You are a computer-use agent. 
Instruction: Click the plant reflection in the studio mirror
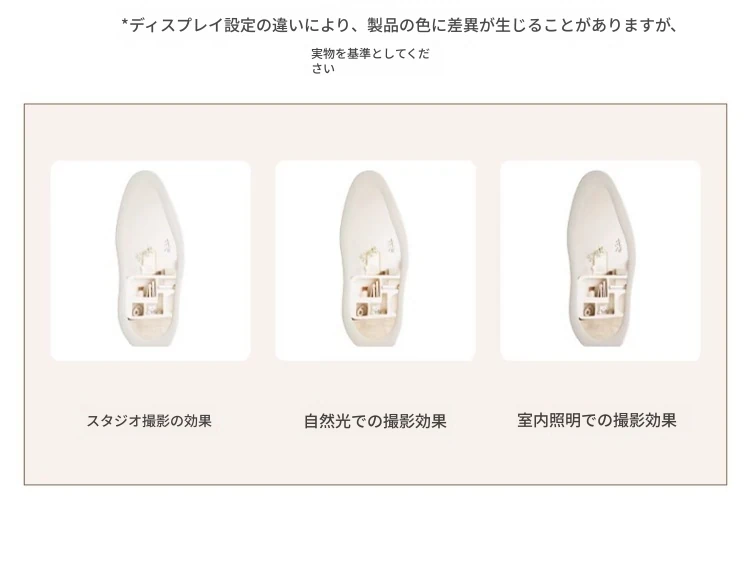coord(144,257)
